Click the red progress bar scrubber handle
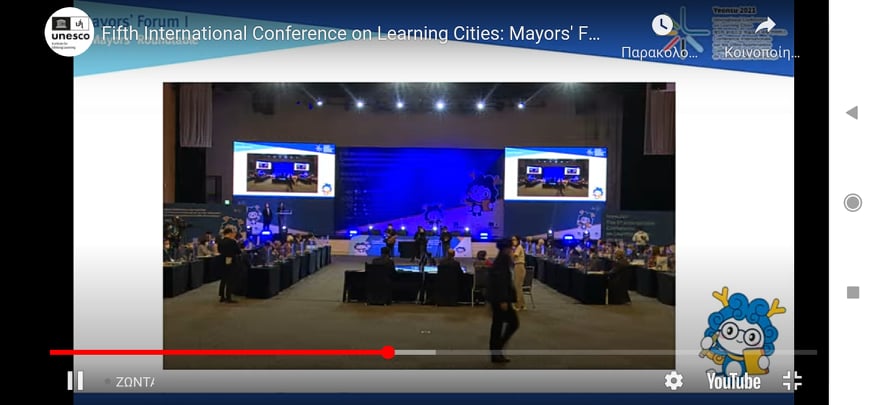878x405 pixels. (x=388, y=352)
